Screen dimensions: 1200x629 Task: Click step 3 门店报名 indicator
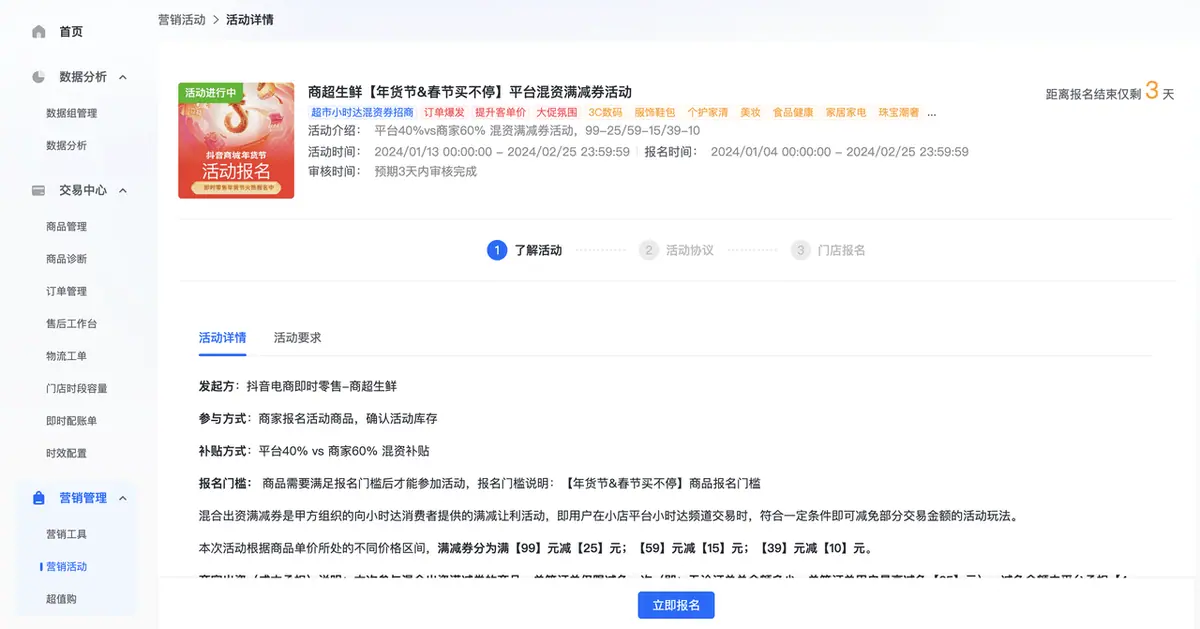coord(828,250)
